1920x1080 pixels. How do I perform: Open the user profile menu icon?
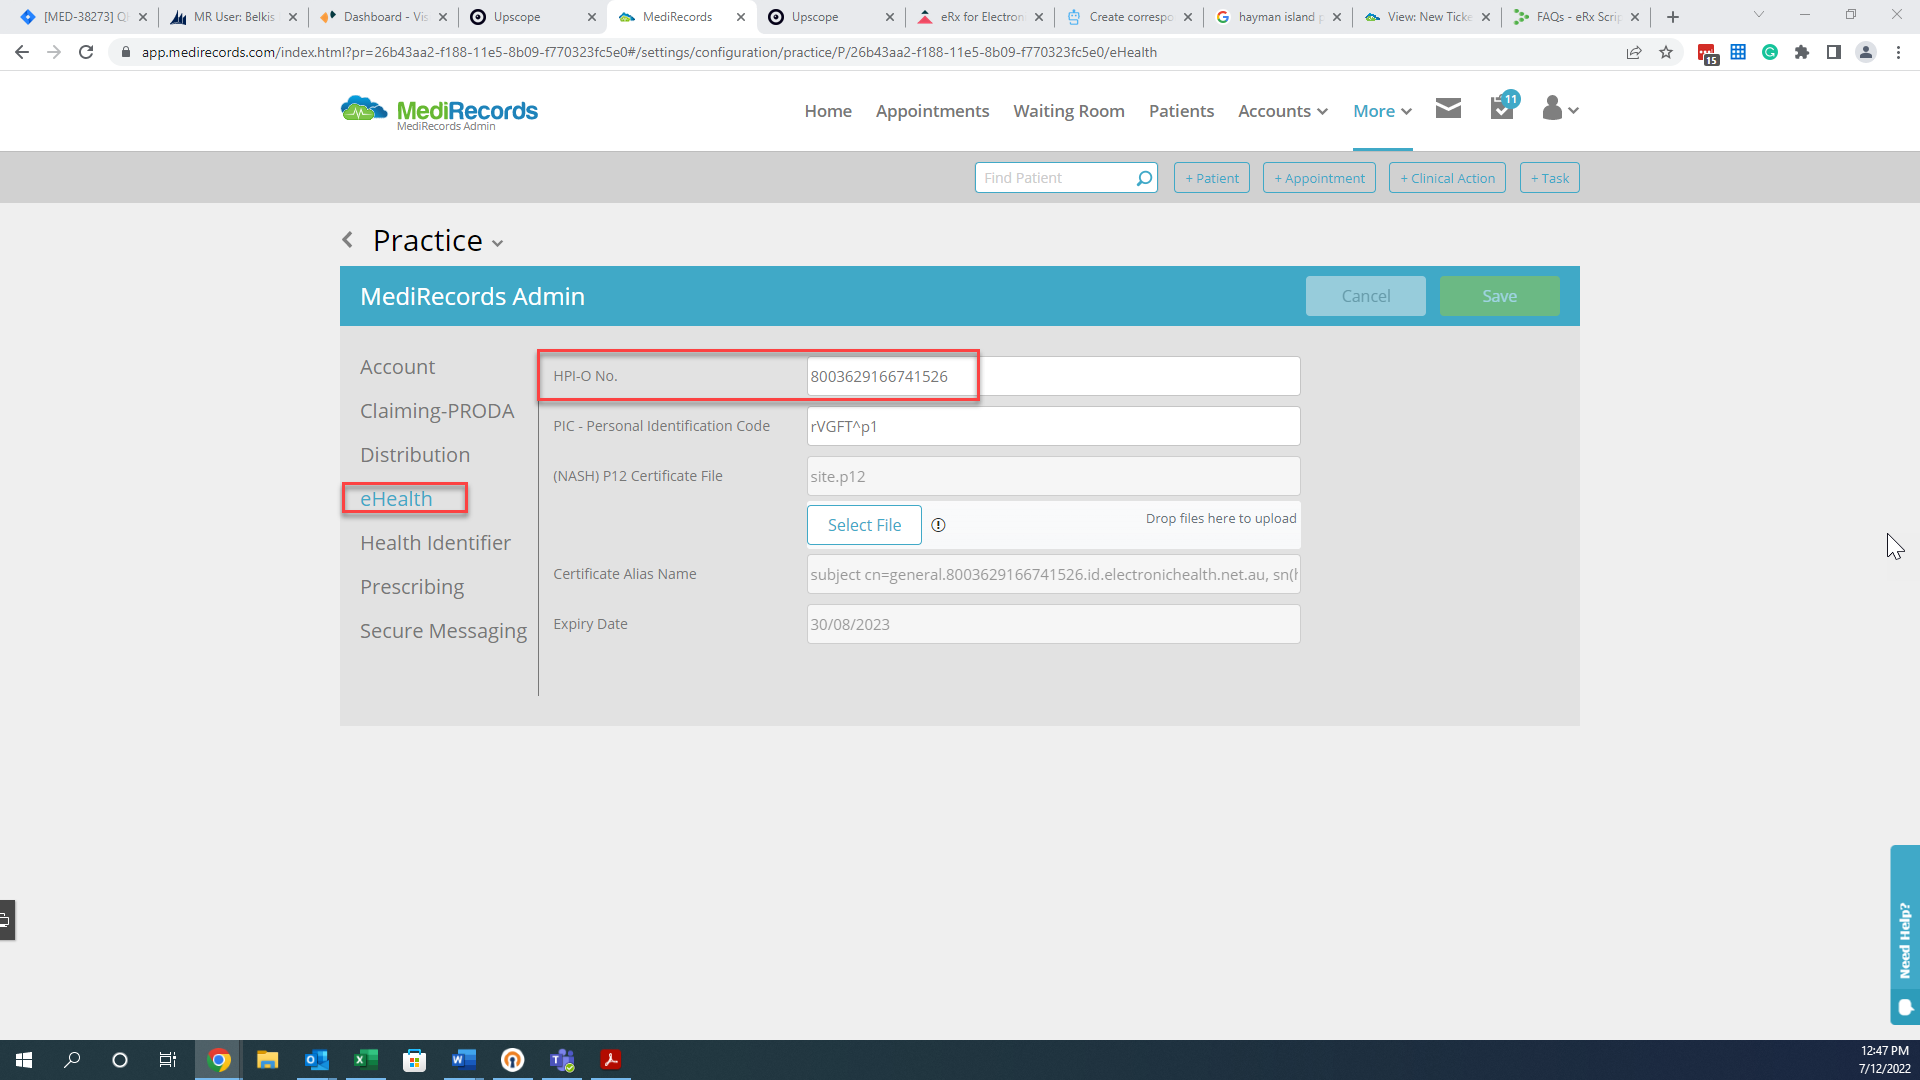pos(1559,108)
